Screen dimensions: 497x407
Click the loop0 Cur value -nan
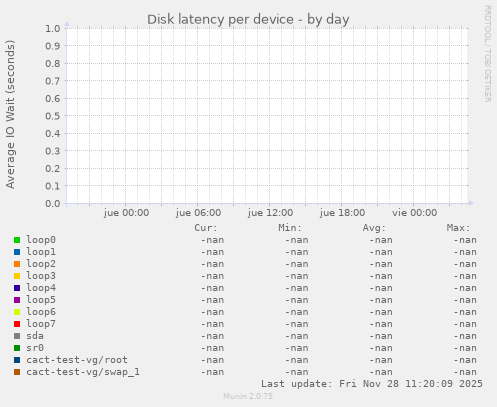212,240
